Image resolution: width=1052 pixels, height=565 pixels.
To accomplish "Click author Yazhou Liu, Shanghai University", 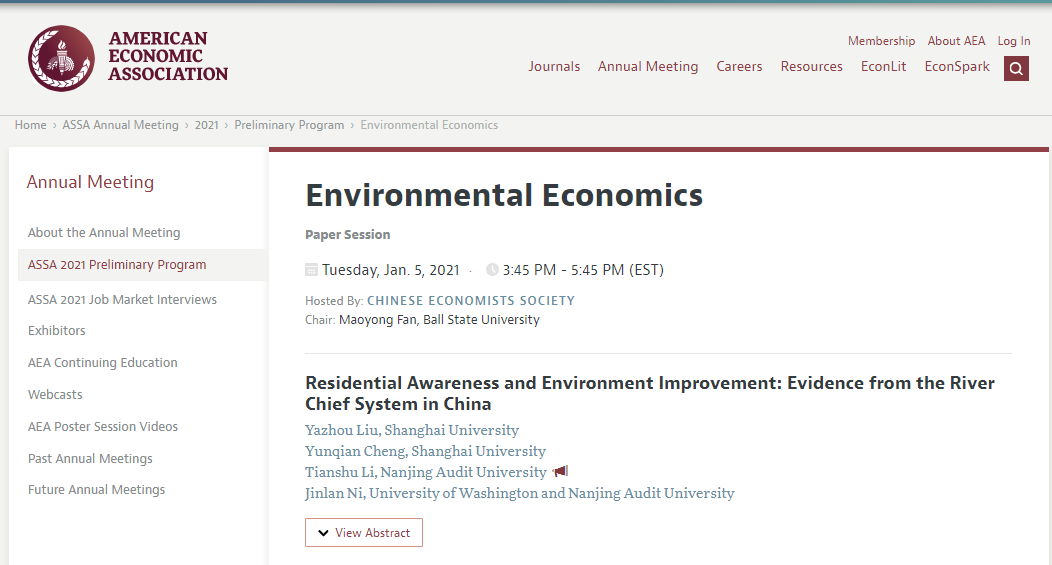I will coord(412,430).
